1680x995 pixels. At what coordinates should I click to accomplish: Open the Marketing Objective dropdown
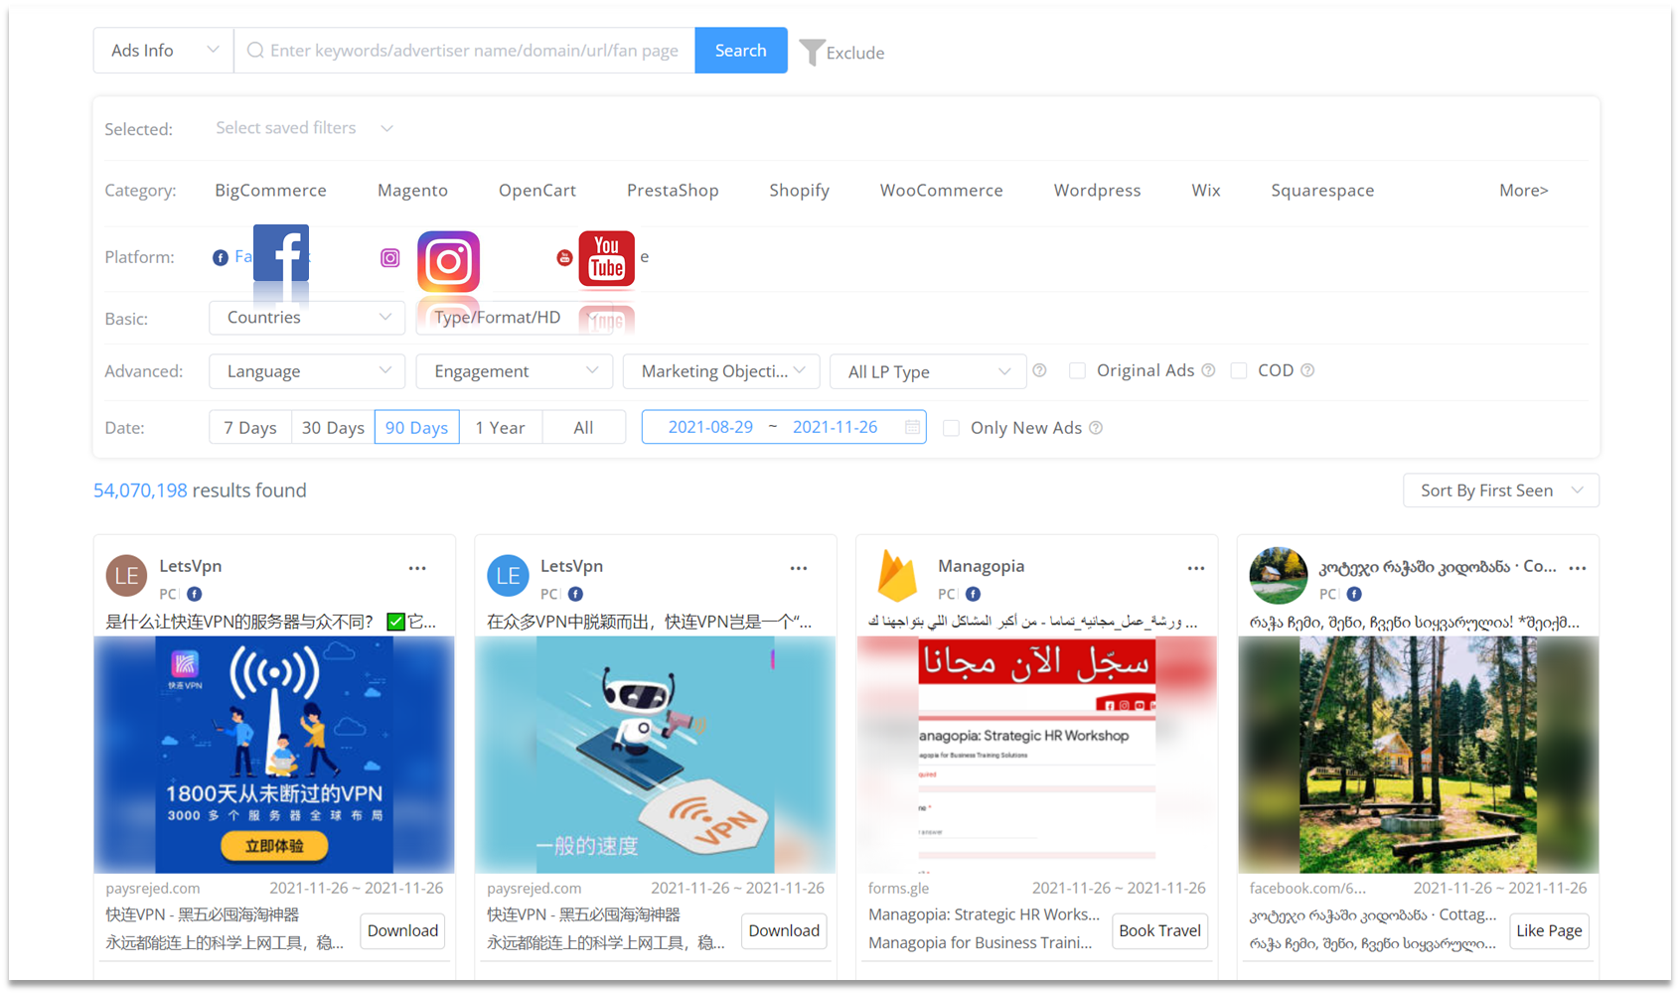(721, 371)
